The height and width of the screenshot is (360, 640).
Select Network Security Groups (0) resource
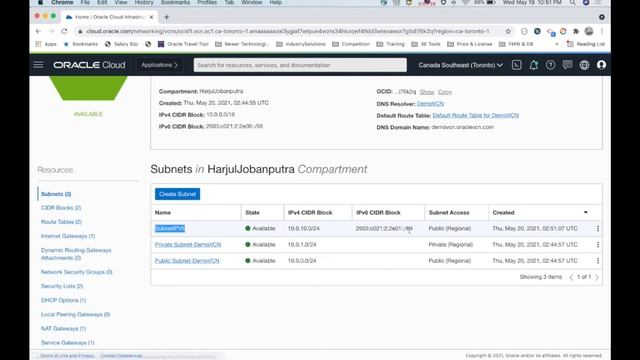pyautogui.click(x=77, y=272)
